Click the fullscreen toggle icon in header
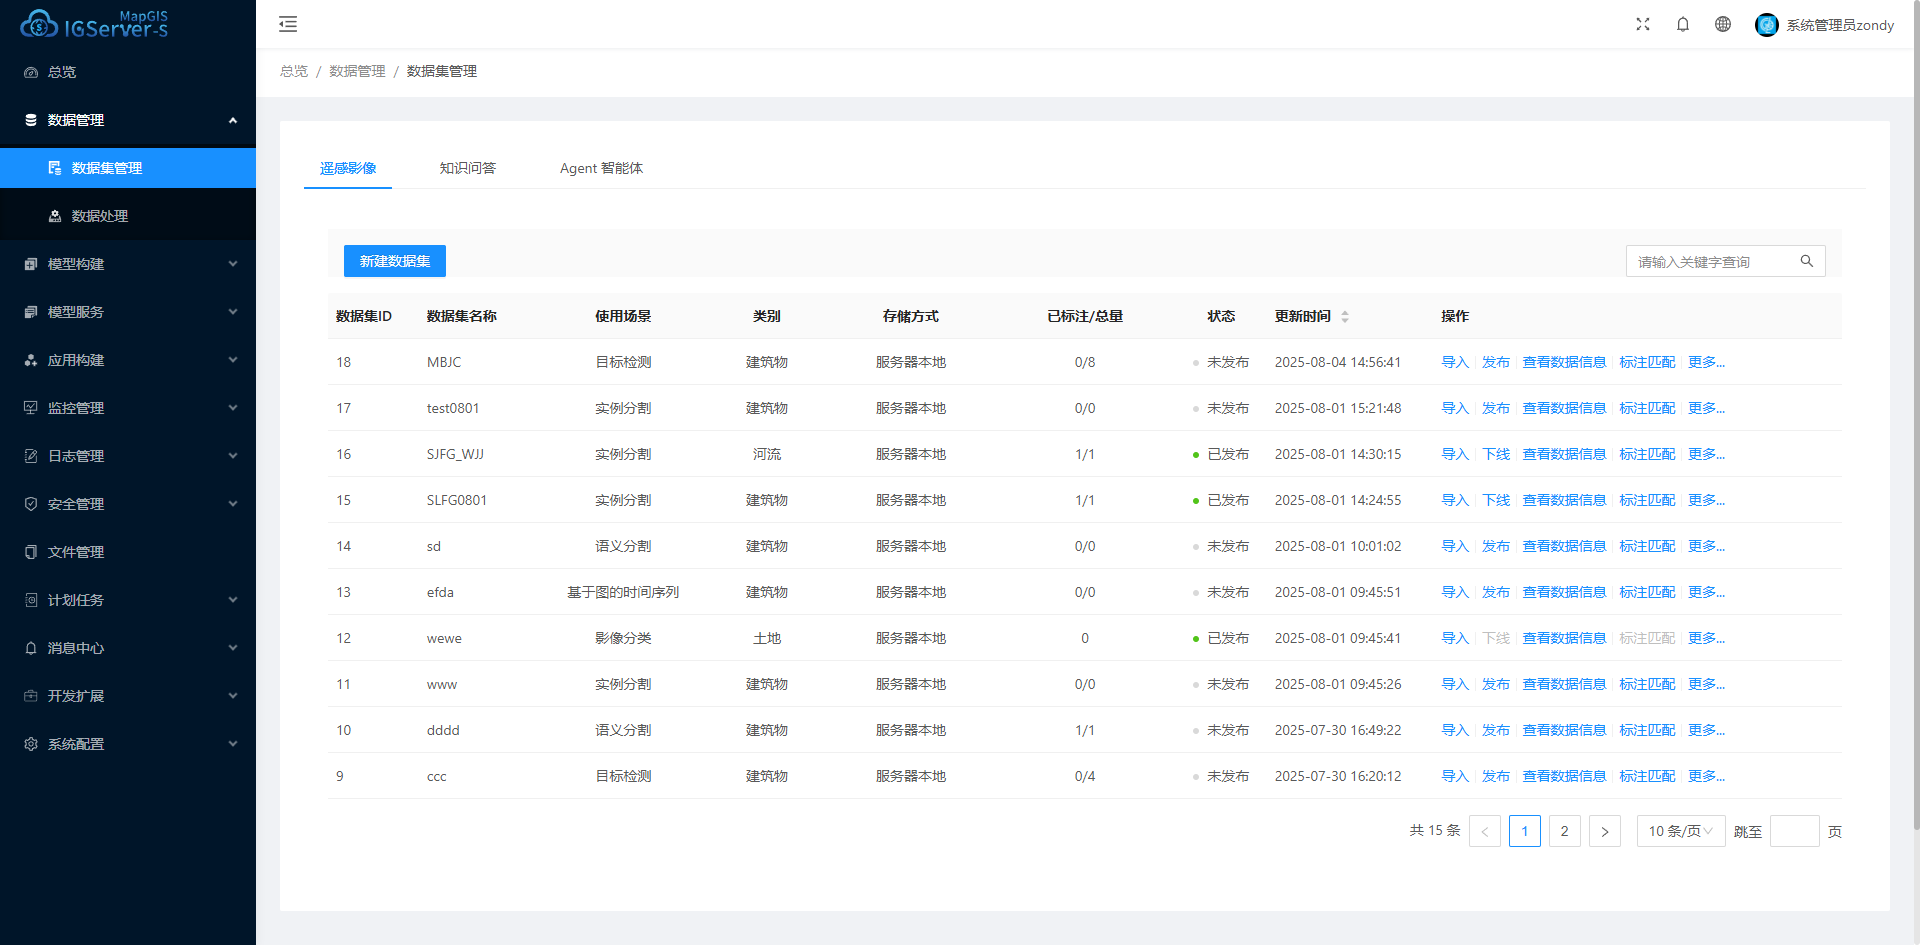1920x945 pixels. pyautogui.click(x=1643, y=24)
